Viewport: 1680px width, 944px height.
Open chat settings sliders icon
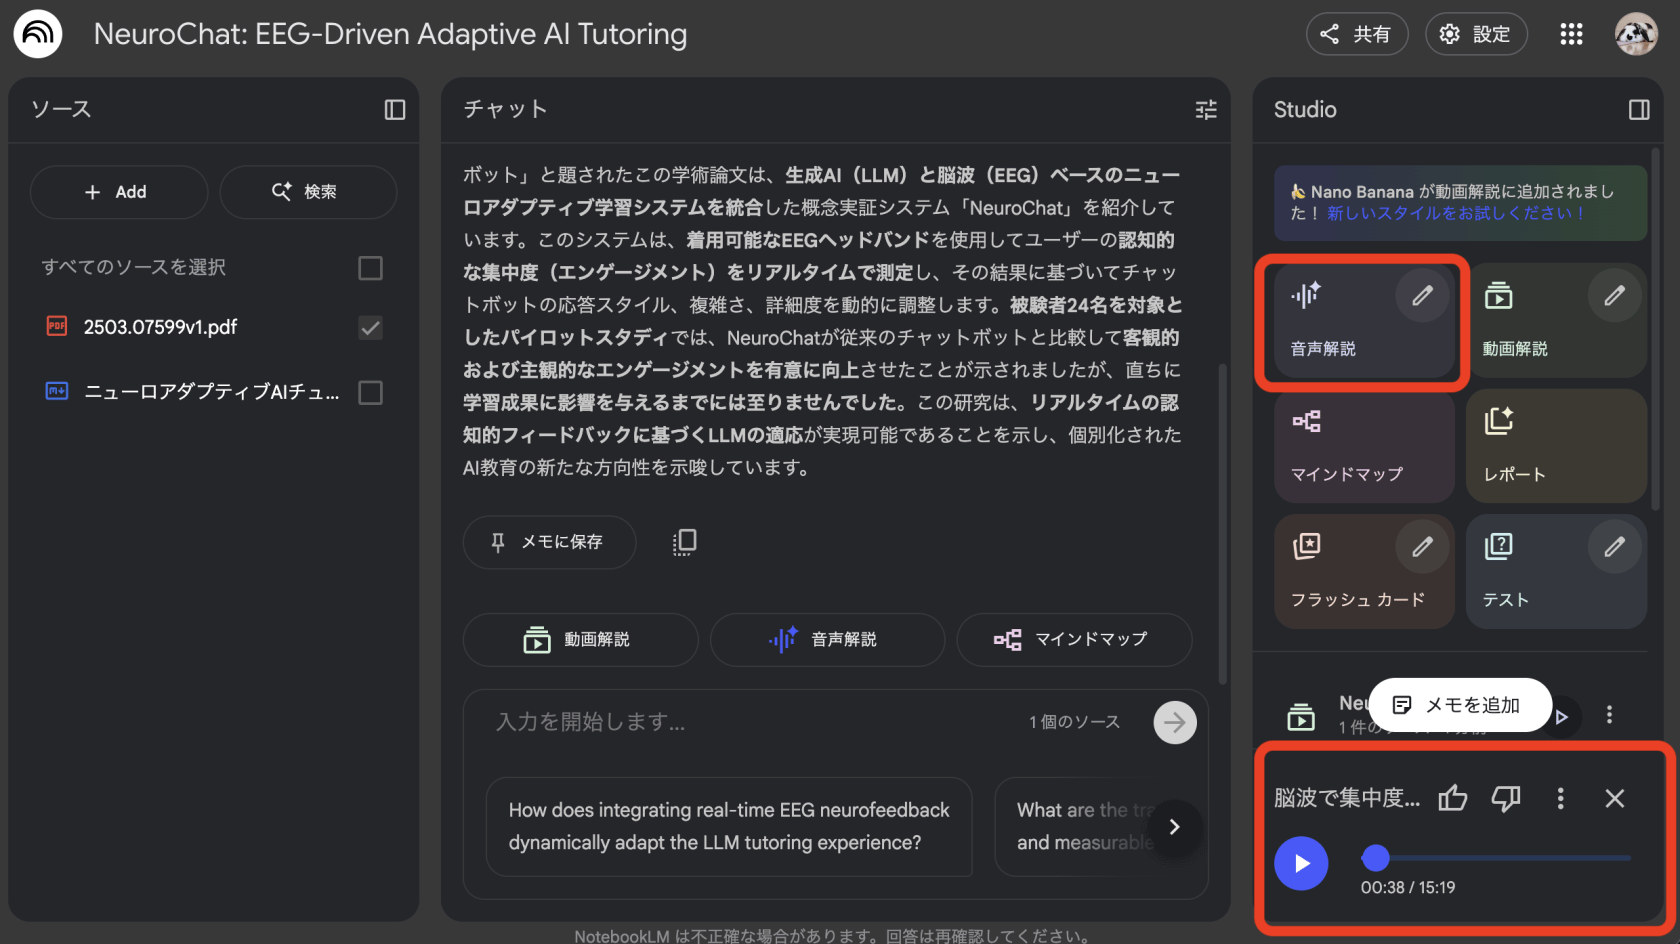pos(1206,110)
